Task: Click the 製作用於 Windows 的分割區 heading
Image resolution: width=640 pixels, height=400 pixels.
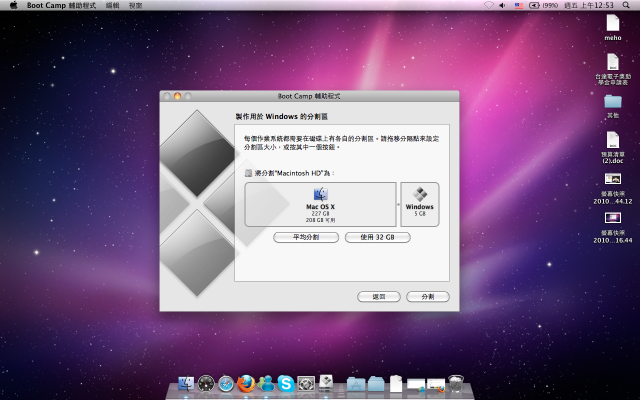Action: (282, 117)
